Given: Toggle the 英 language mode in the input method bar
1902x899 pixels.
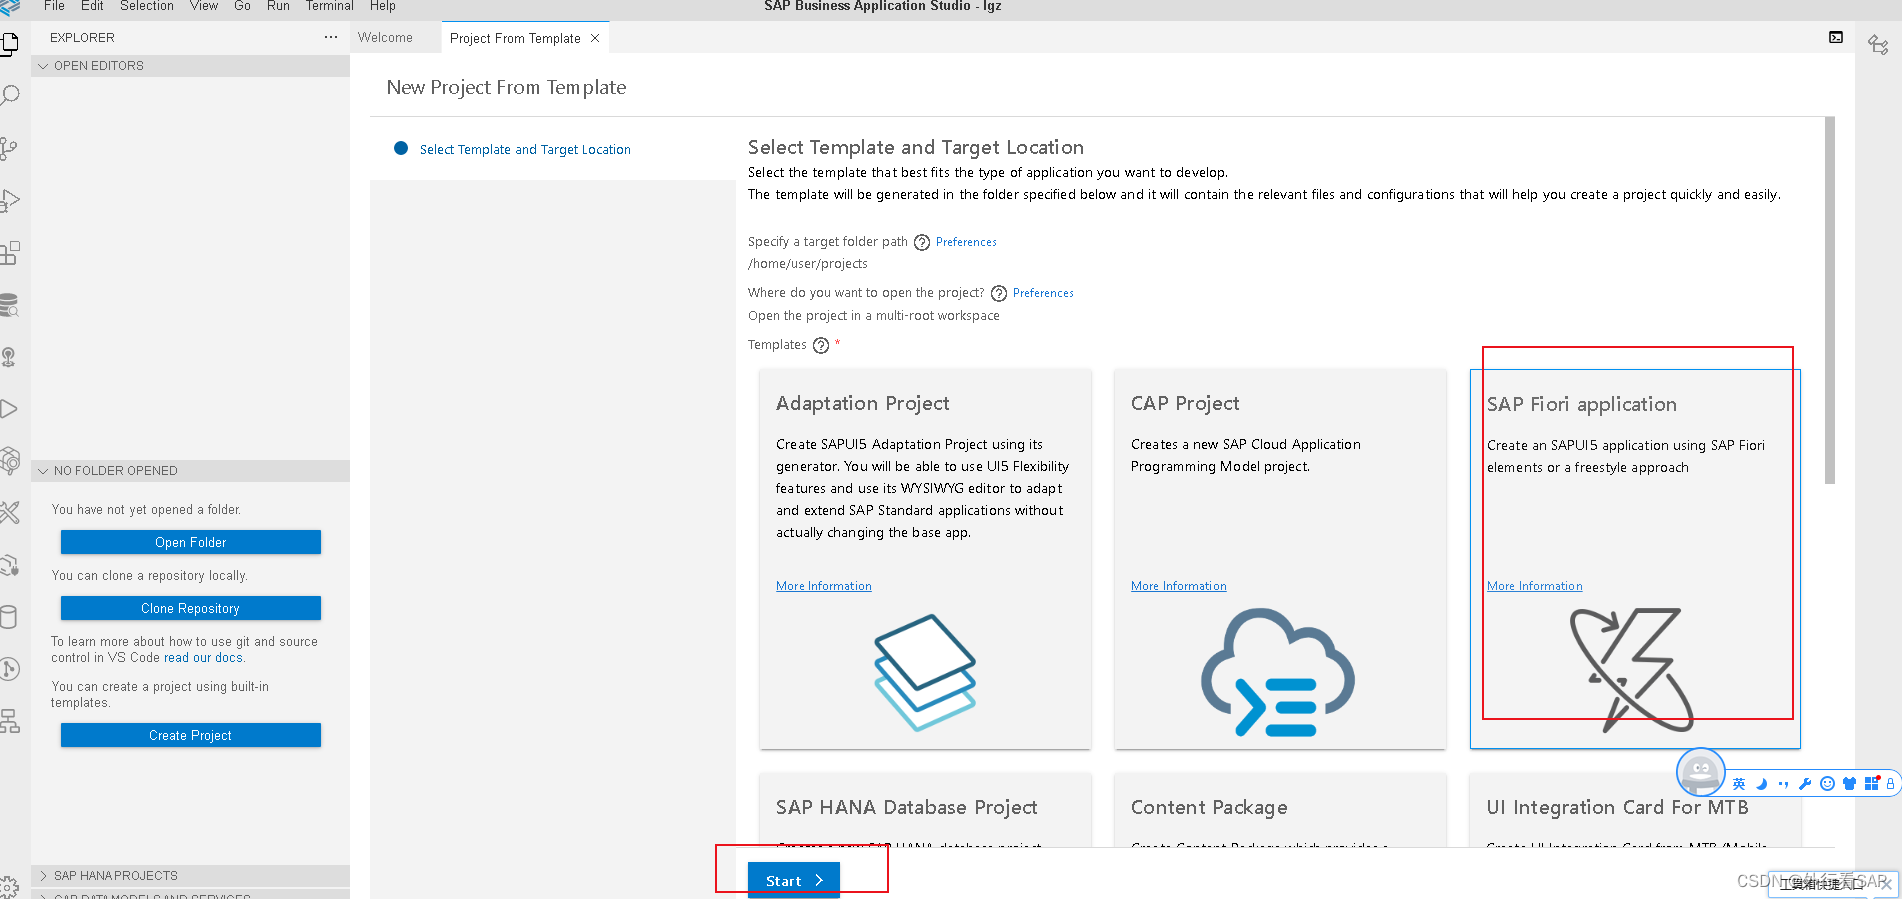Looking at the screenshot, I should (1739, 784).
